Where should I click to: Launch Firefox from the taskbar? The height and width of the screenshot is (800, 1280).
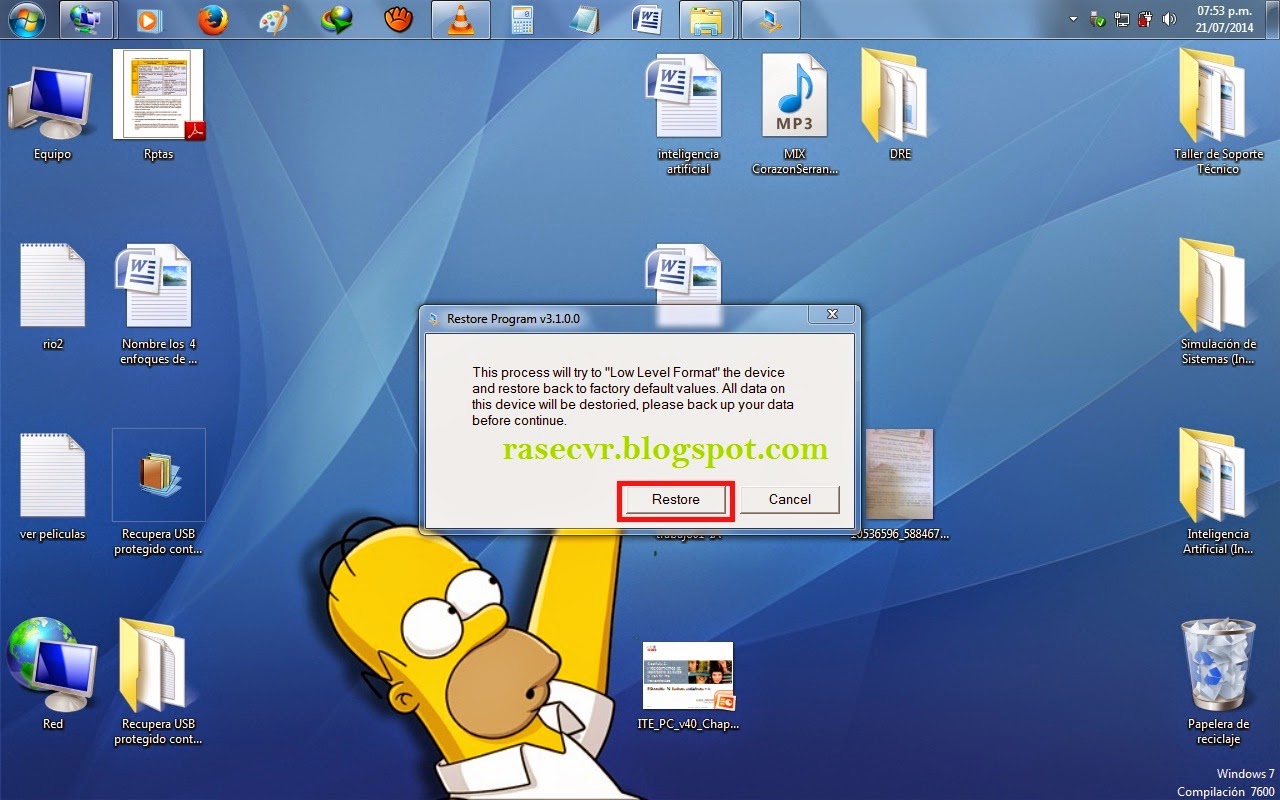tap(211, 20)
